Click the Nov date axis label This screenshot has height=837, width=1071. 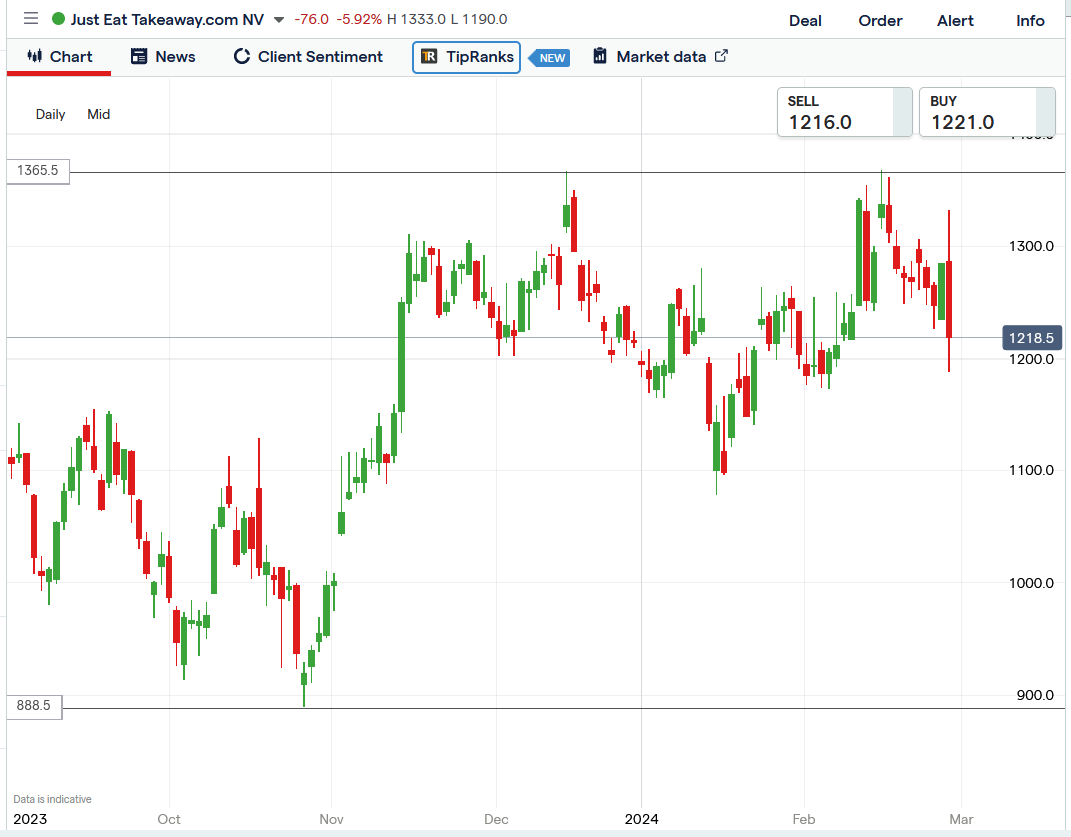coord(331,819)
